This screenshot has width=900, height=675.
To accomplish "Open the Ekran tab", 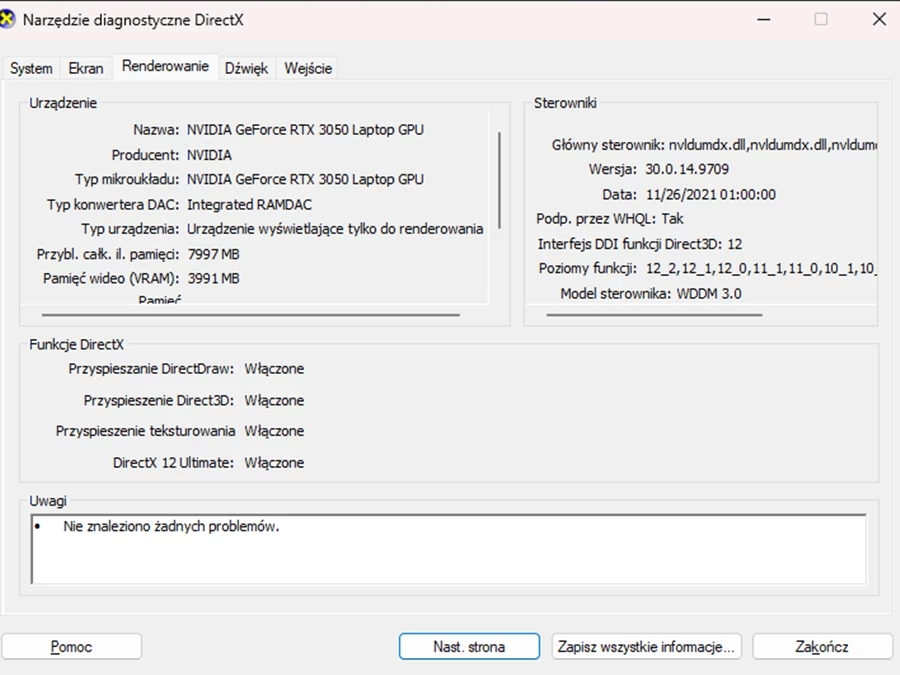I will pos(86,68).
